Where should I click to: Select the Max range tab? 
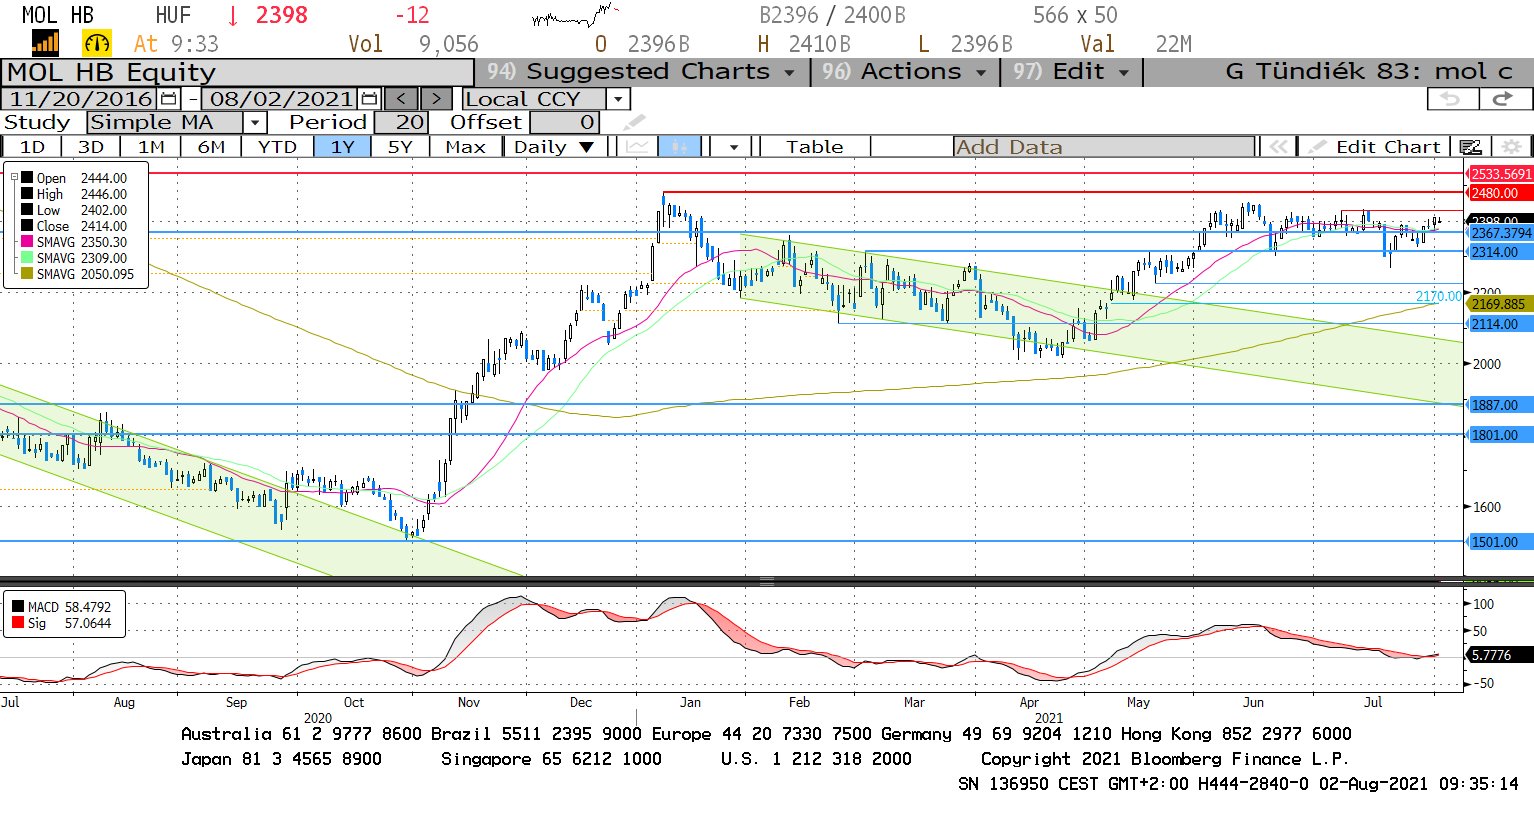[x=465, y=147]
